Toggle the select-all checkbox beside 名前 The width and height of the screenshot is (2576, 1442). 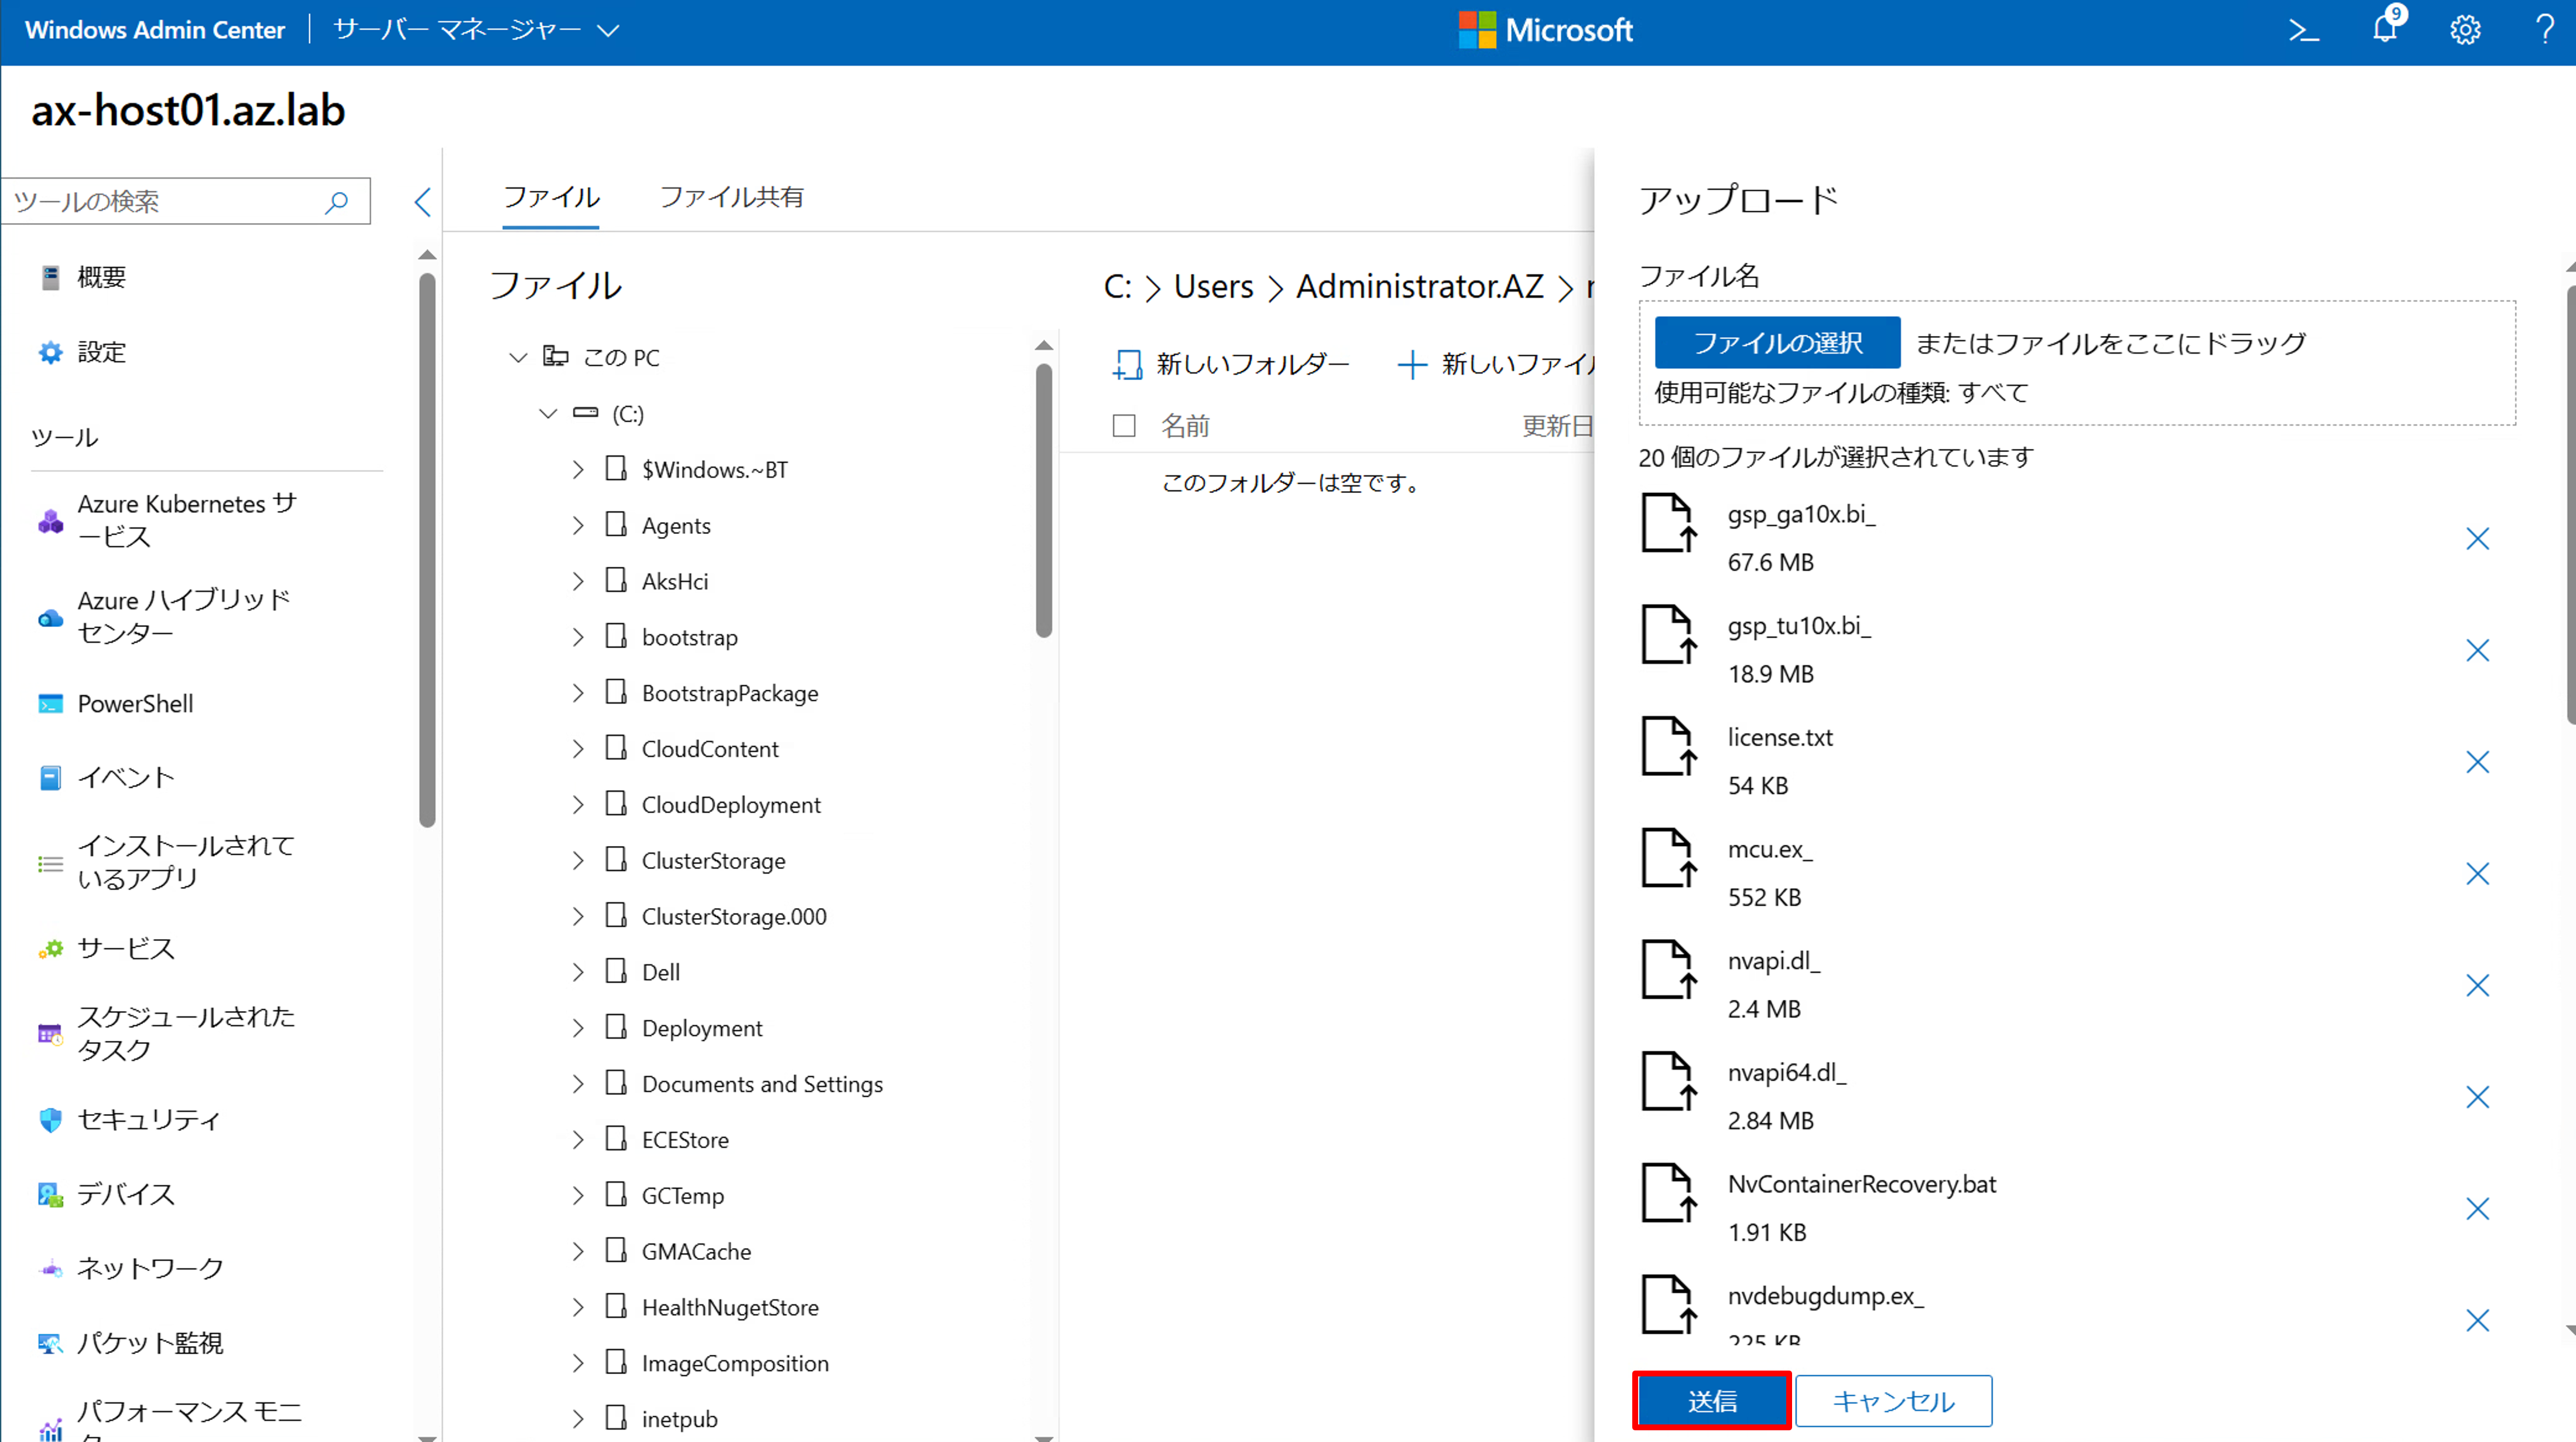coord(1124,426)
